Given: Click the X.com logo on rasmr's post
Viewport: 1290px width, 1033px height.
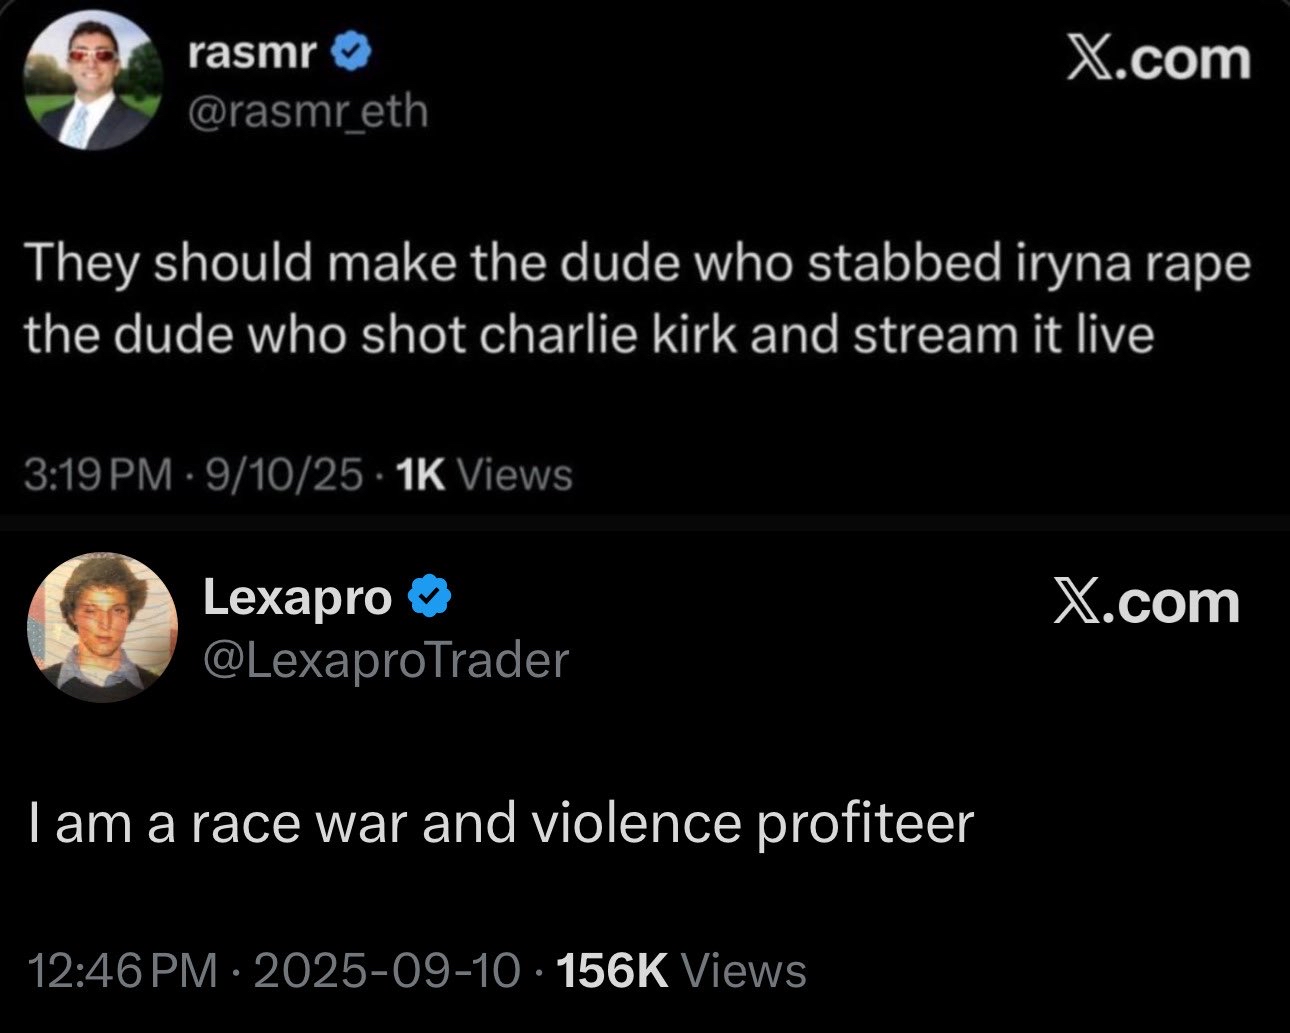Looking at the screenshot, I should pos(1158,59).
